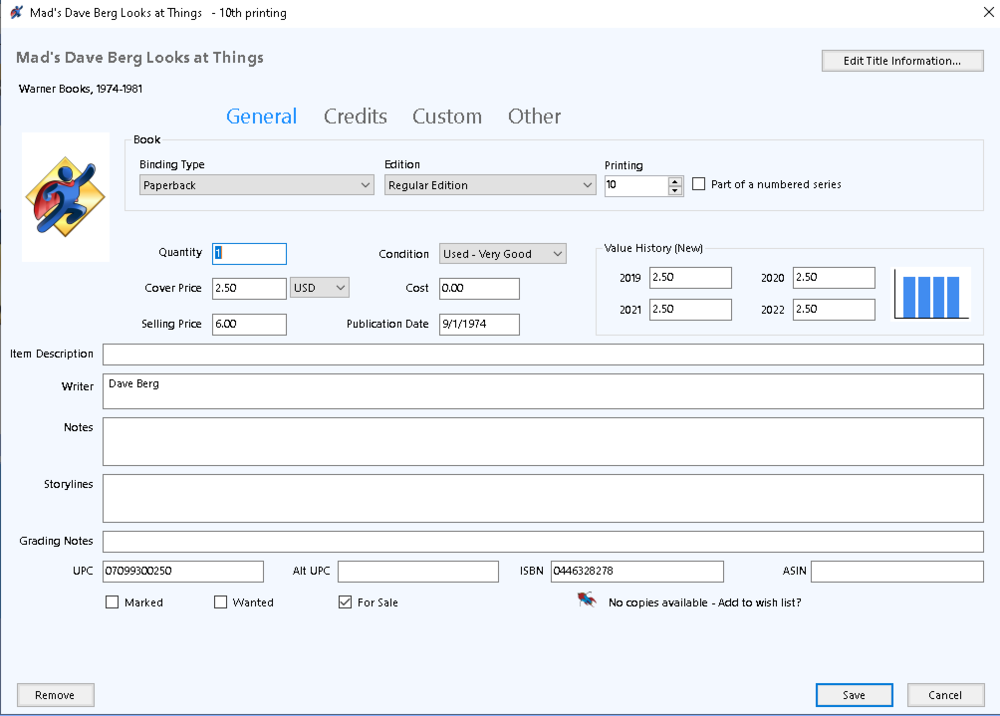Image resolution: width=1000 pixels, height=716 pixels.
Task: Click the Selling Price field
Action: [249, 324]
